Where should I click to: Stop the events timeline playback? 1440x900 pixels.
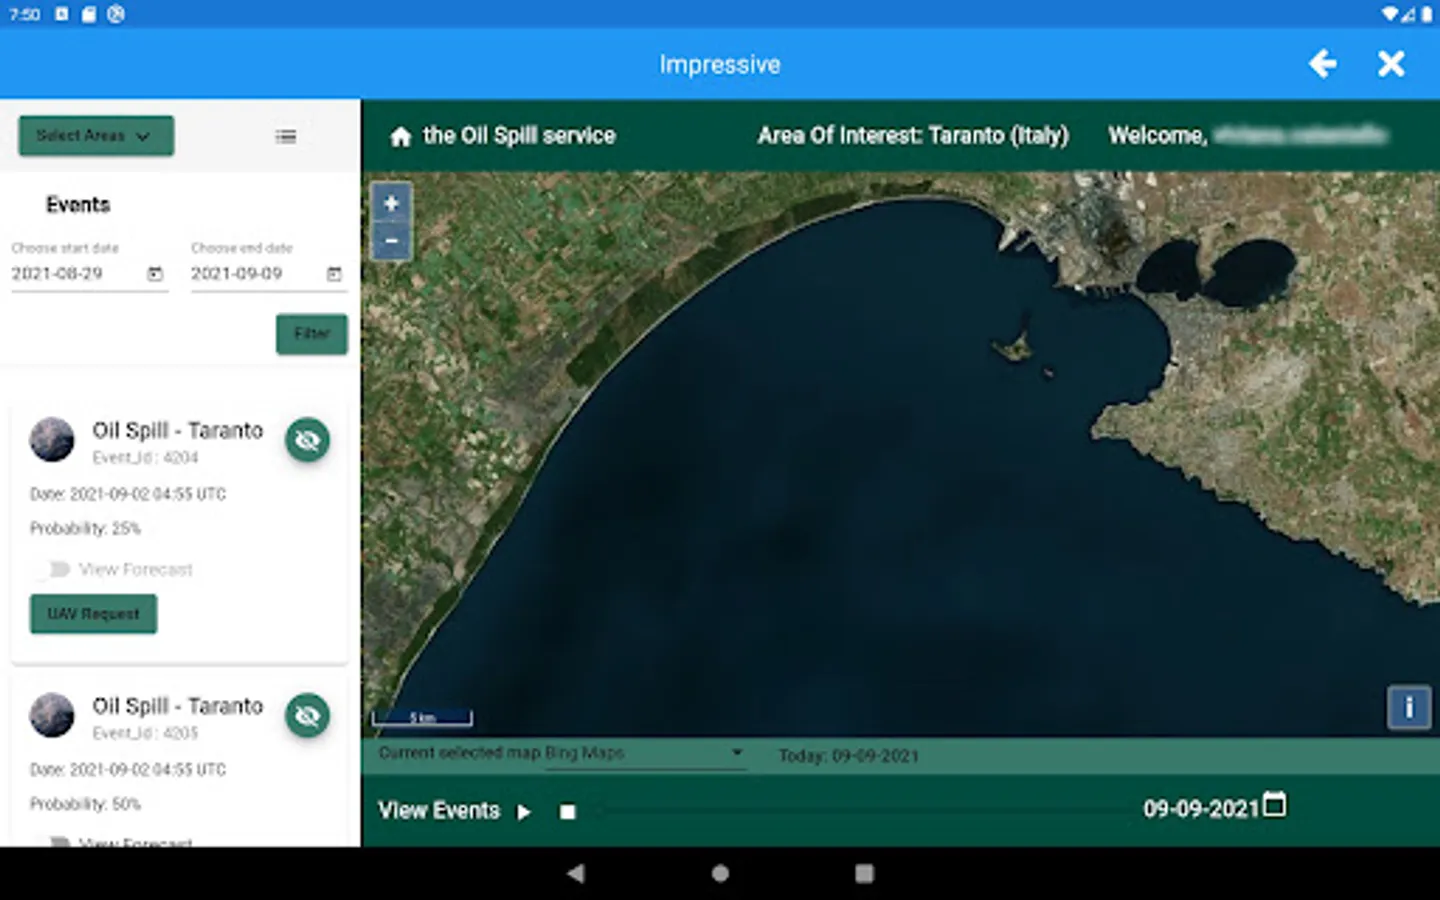pyautogui.click(x=568, y=812)
